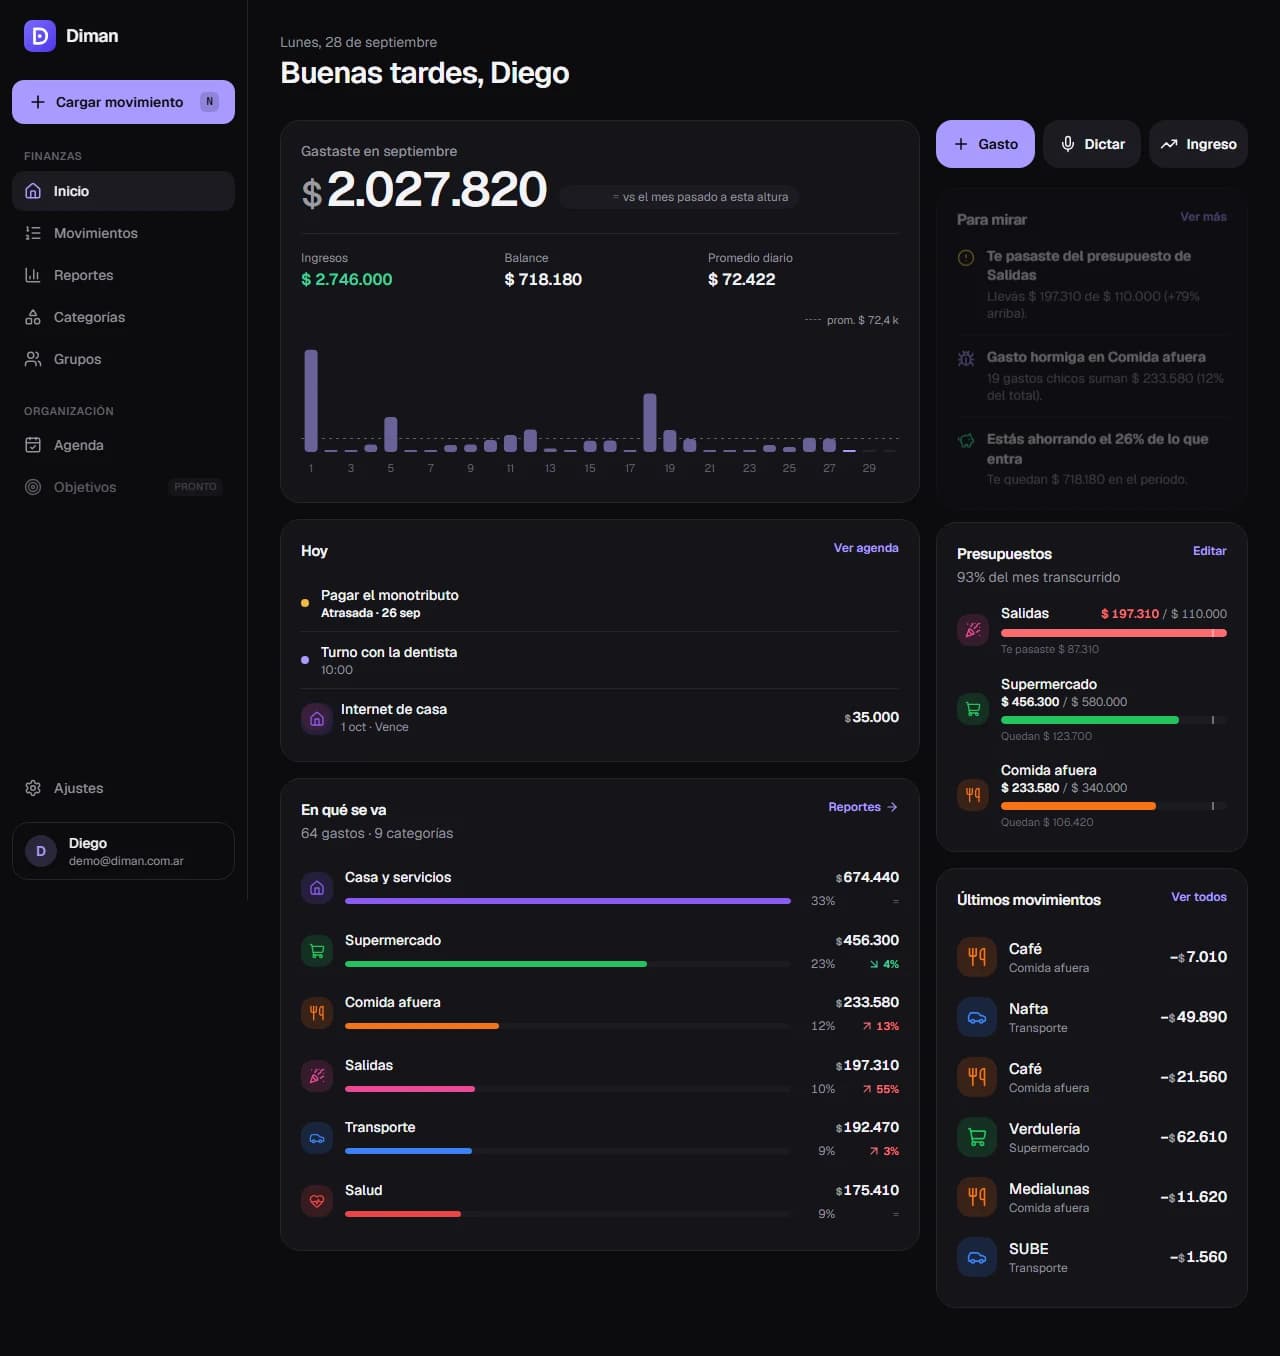Image resolution: width=1280 pixels, height=1356 pixels.
Task: Go to Inicio in sidebar
Action: (x=123, y=191)
